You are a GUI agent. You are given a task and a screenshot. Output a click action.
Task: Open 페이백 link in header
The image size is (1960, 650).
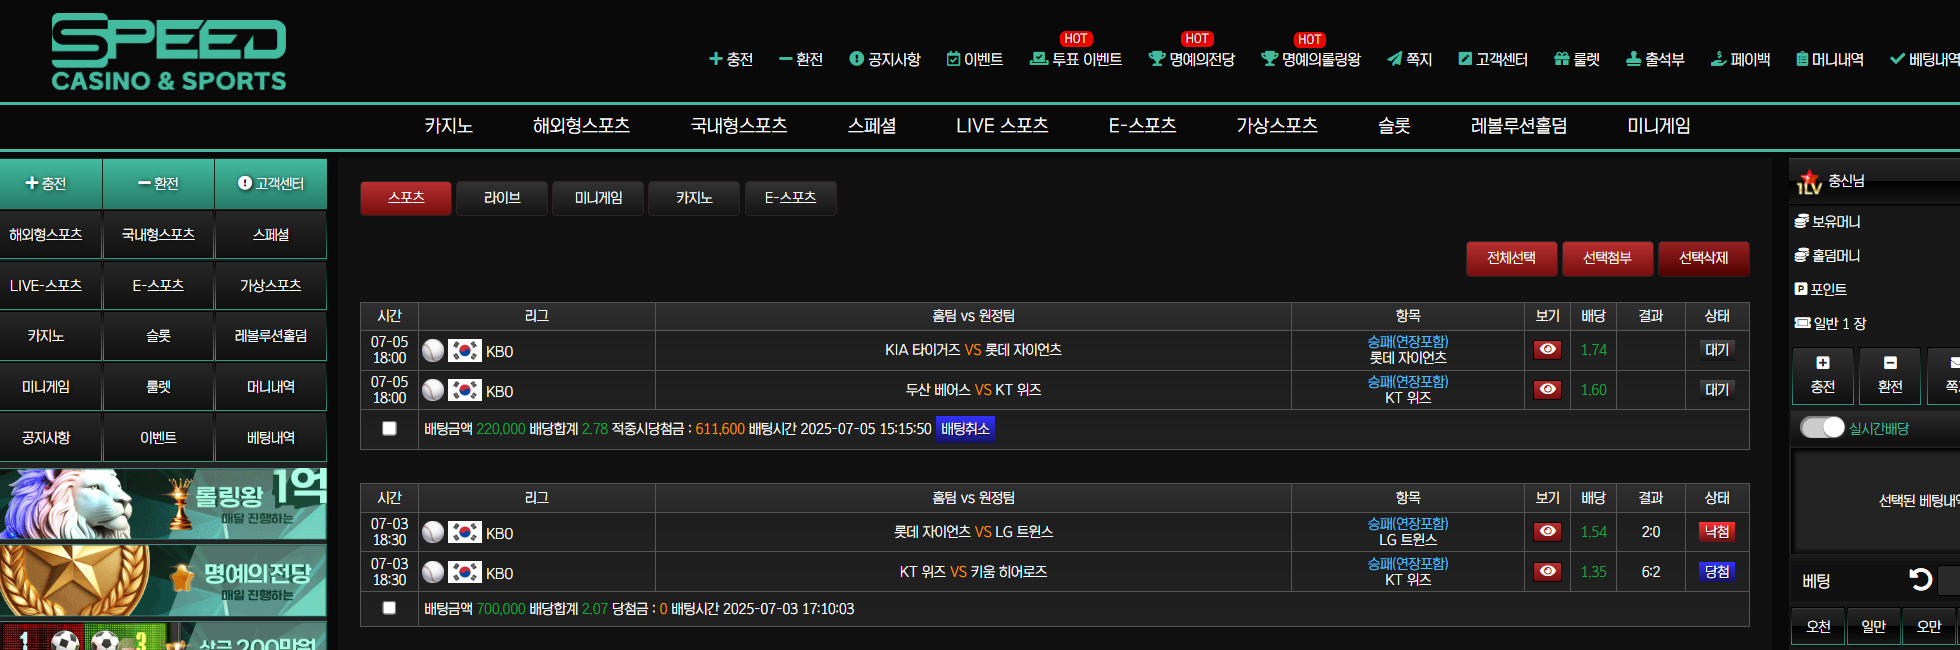(1740, 59)
